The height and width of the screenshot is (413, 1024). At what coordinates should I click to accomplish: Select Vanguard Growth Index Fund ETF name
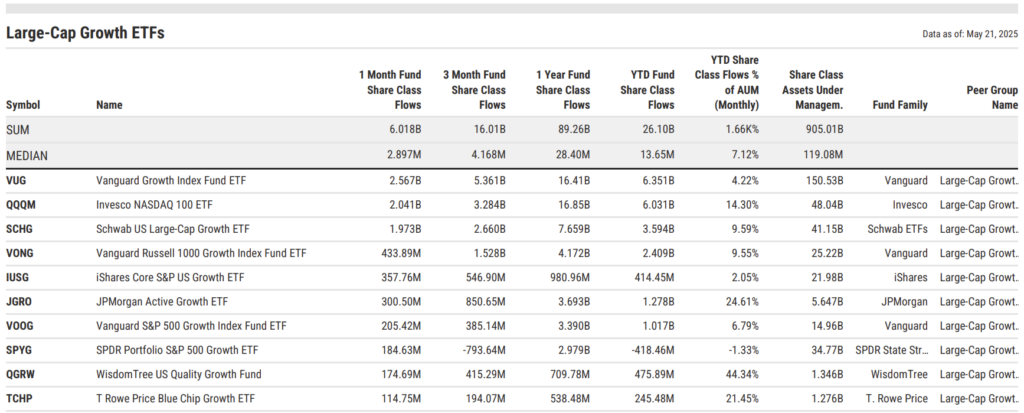171,181
